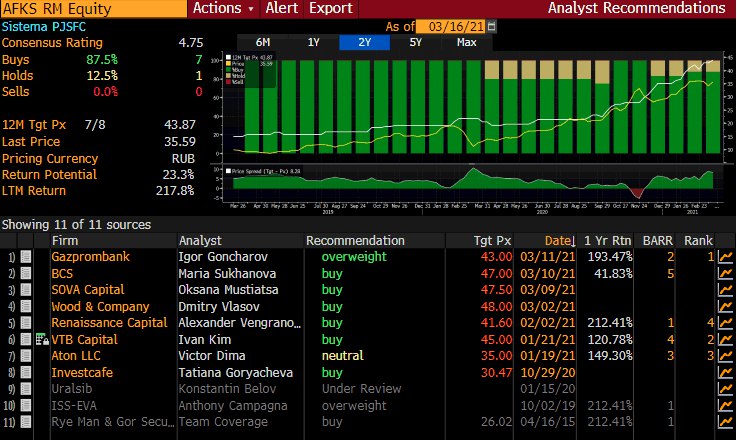737x440 pixels.
Task: Click the 12M Tgt Px white legend swatch
Action: click(x=228, y=57)
